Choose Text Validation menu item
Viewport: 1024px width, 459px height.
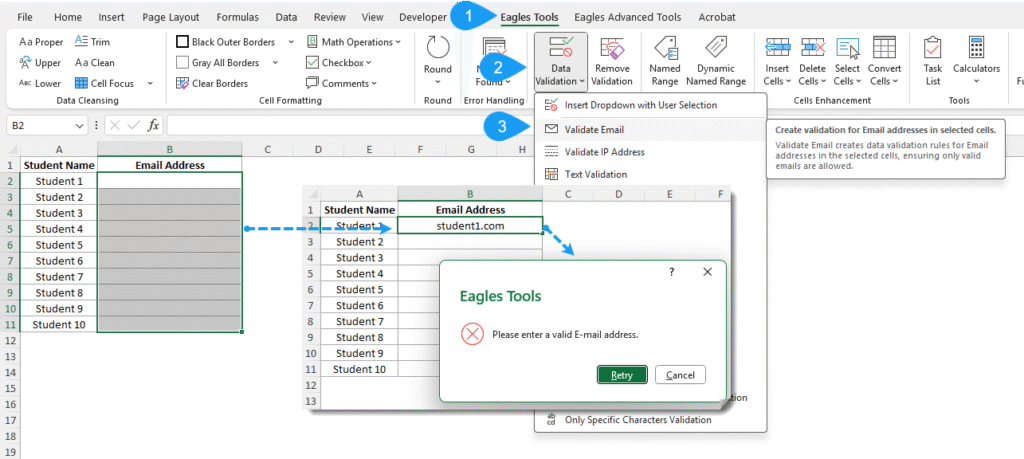(650, 174)
